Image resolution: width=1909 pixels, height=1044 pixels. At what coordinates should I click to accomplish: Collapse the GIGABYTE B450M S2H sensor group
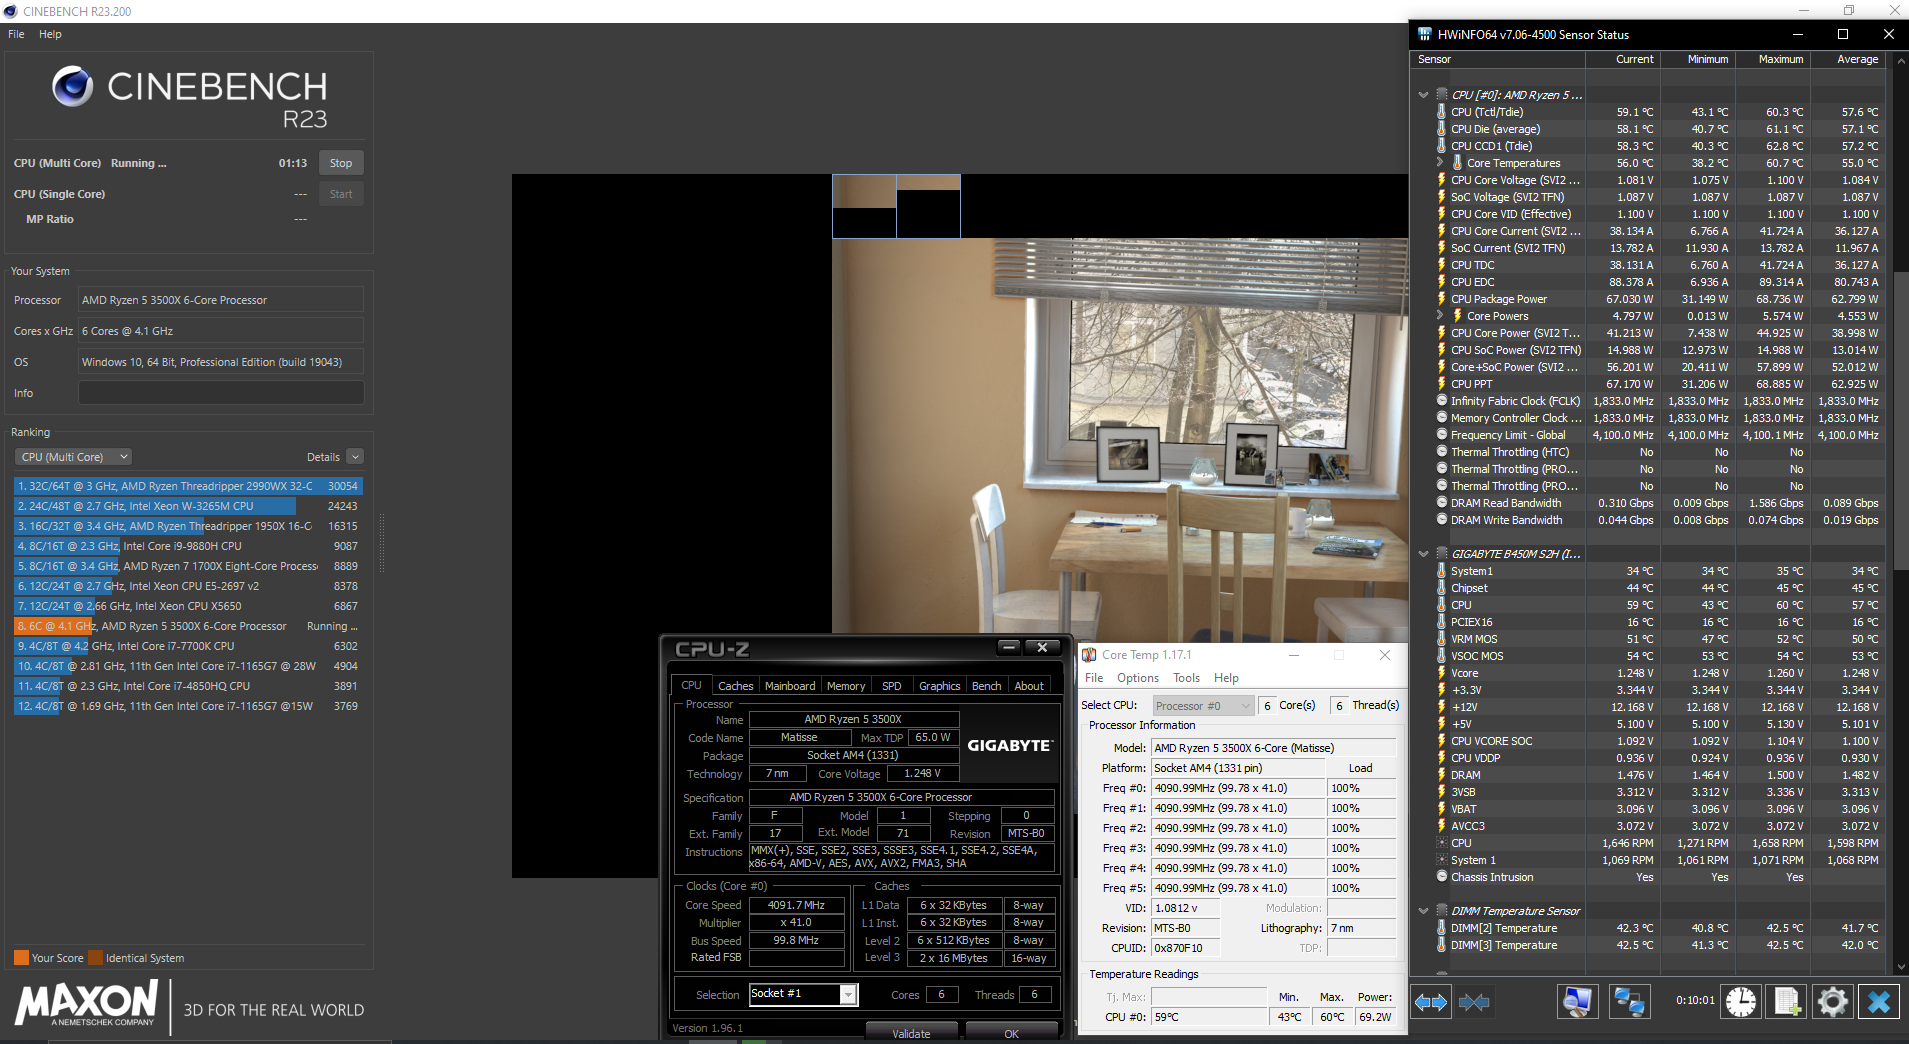click(x=1423, y=554)
